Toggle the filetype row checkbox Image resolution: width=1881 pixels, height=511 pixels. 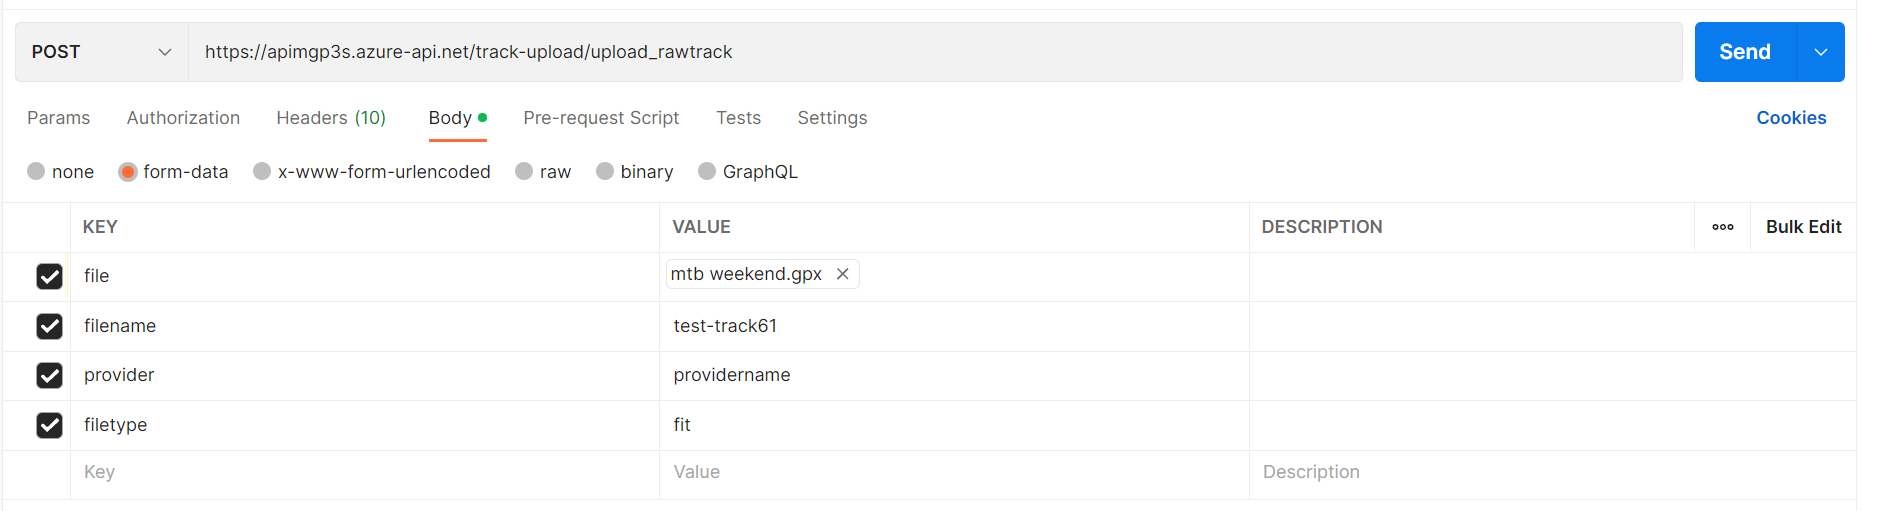point(49,425)
